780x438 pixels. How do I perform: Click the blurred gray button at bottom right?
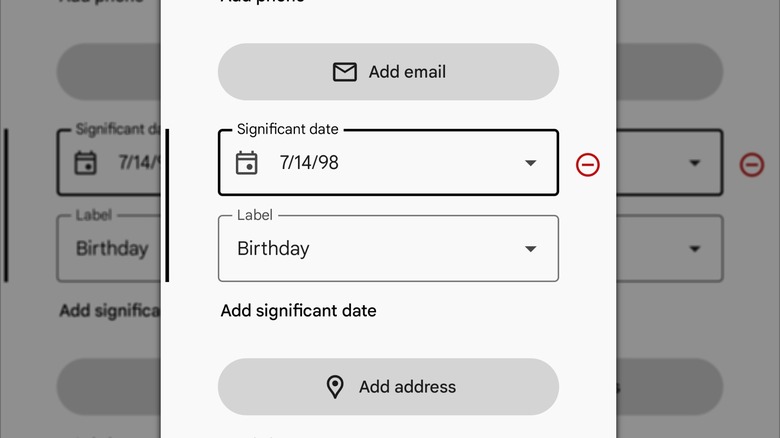(670, 386)
